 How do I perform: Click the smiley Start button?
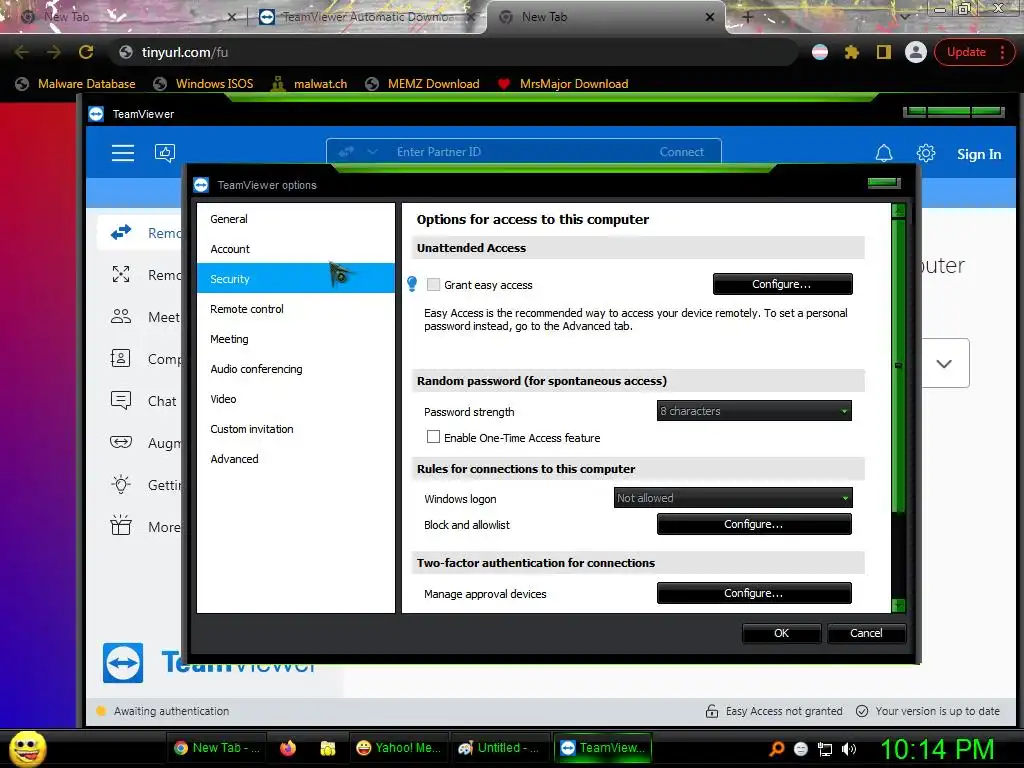coord(27,748)
